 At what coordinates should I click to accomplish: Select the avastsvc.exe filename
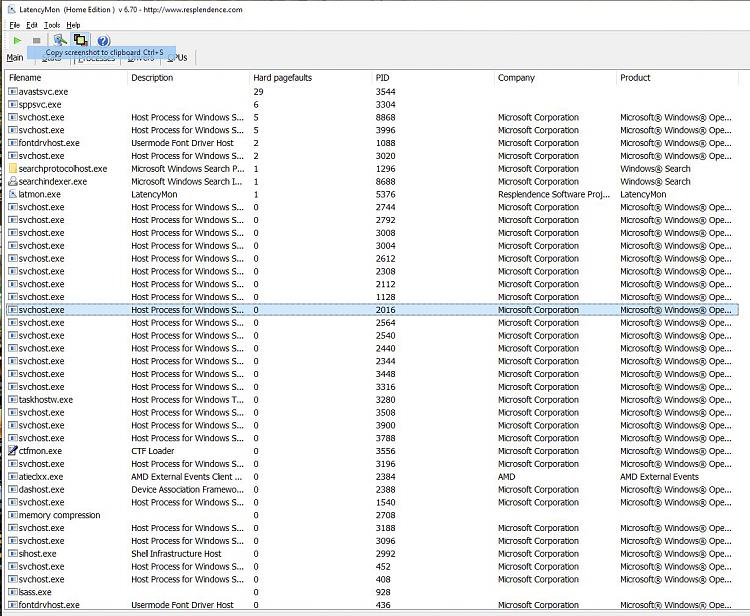pyautogui.click(x=43, y=91)
